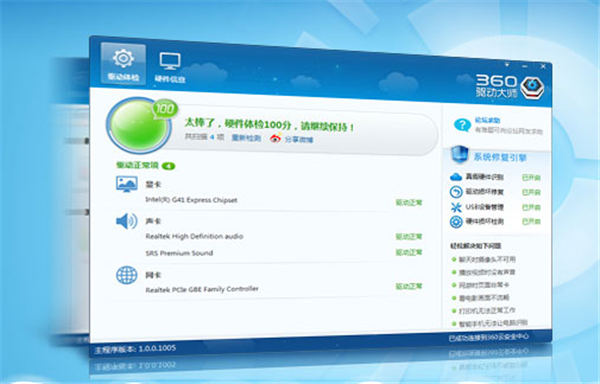Click 驱动正常 status beside Realtek High Definition audio
The height and width of the screenshot is (384, 600).
[409, 237]
